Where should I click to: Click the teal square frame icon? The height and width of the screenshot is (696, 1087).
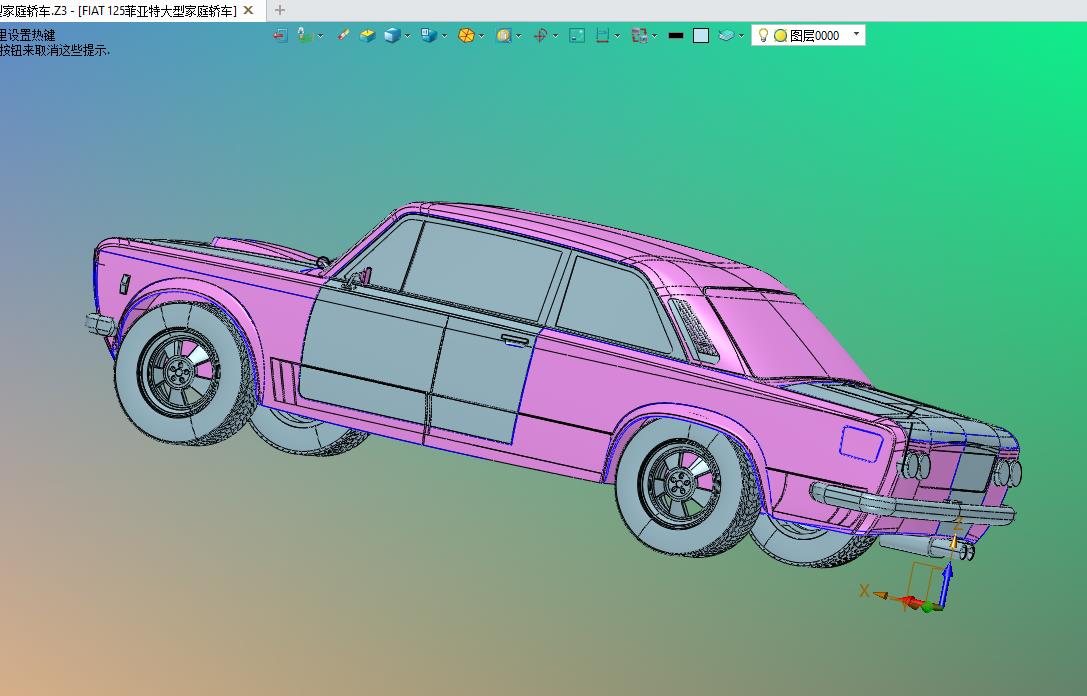(x=577, y=35)
